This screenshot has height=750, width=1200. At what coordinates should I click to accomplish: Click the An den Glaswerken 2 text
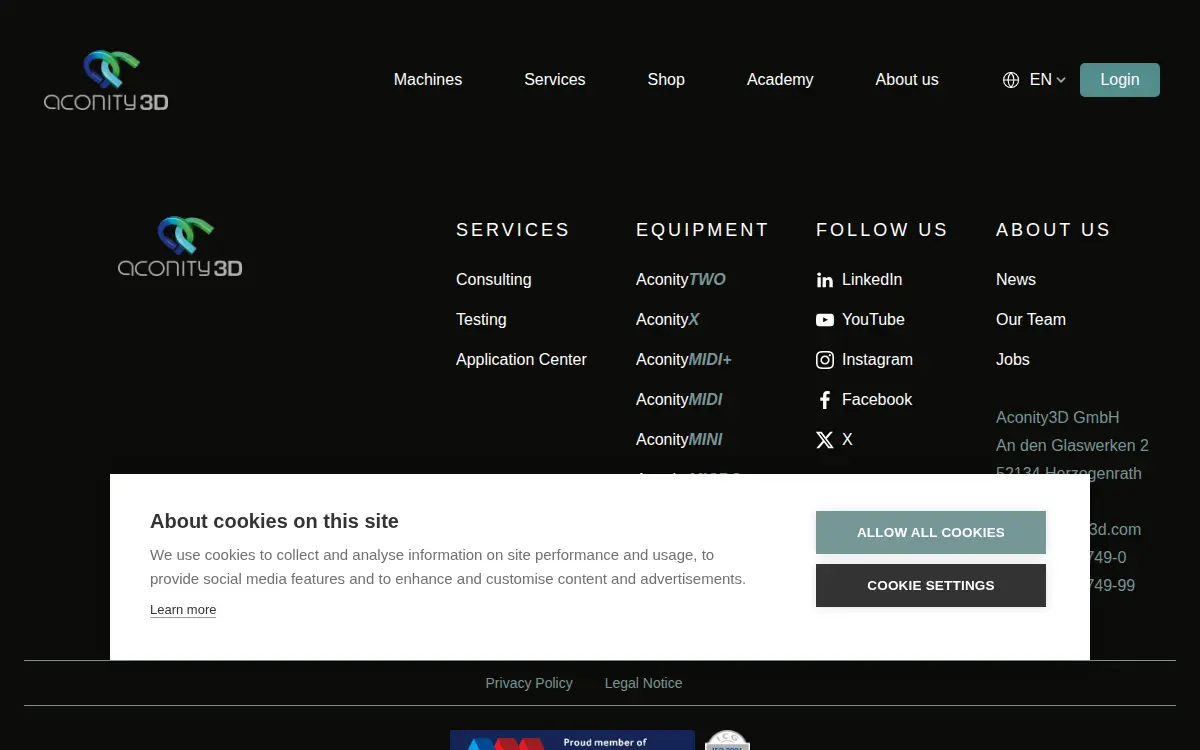point(1072,446)
